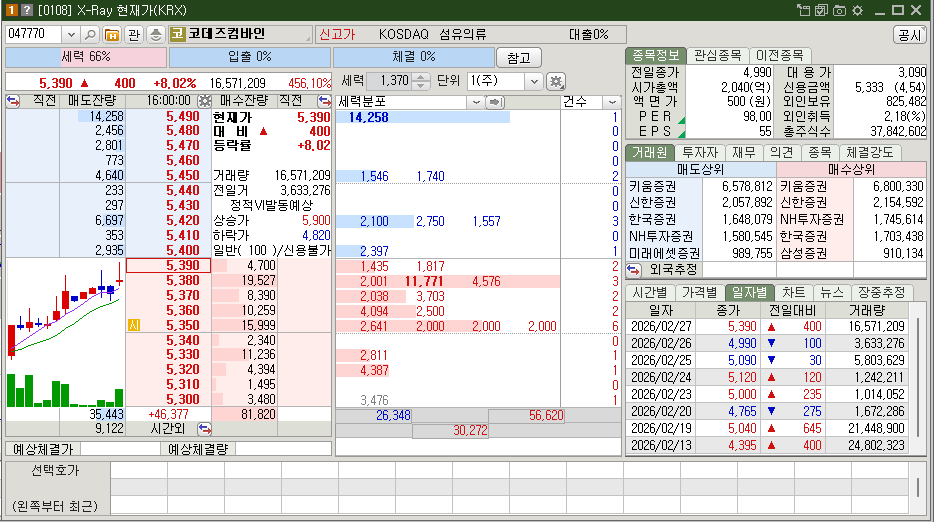Click the 관 watchlist add icon
This screenshot has width=934, height=522.
(133, 35)
